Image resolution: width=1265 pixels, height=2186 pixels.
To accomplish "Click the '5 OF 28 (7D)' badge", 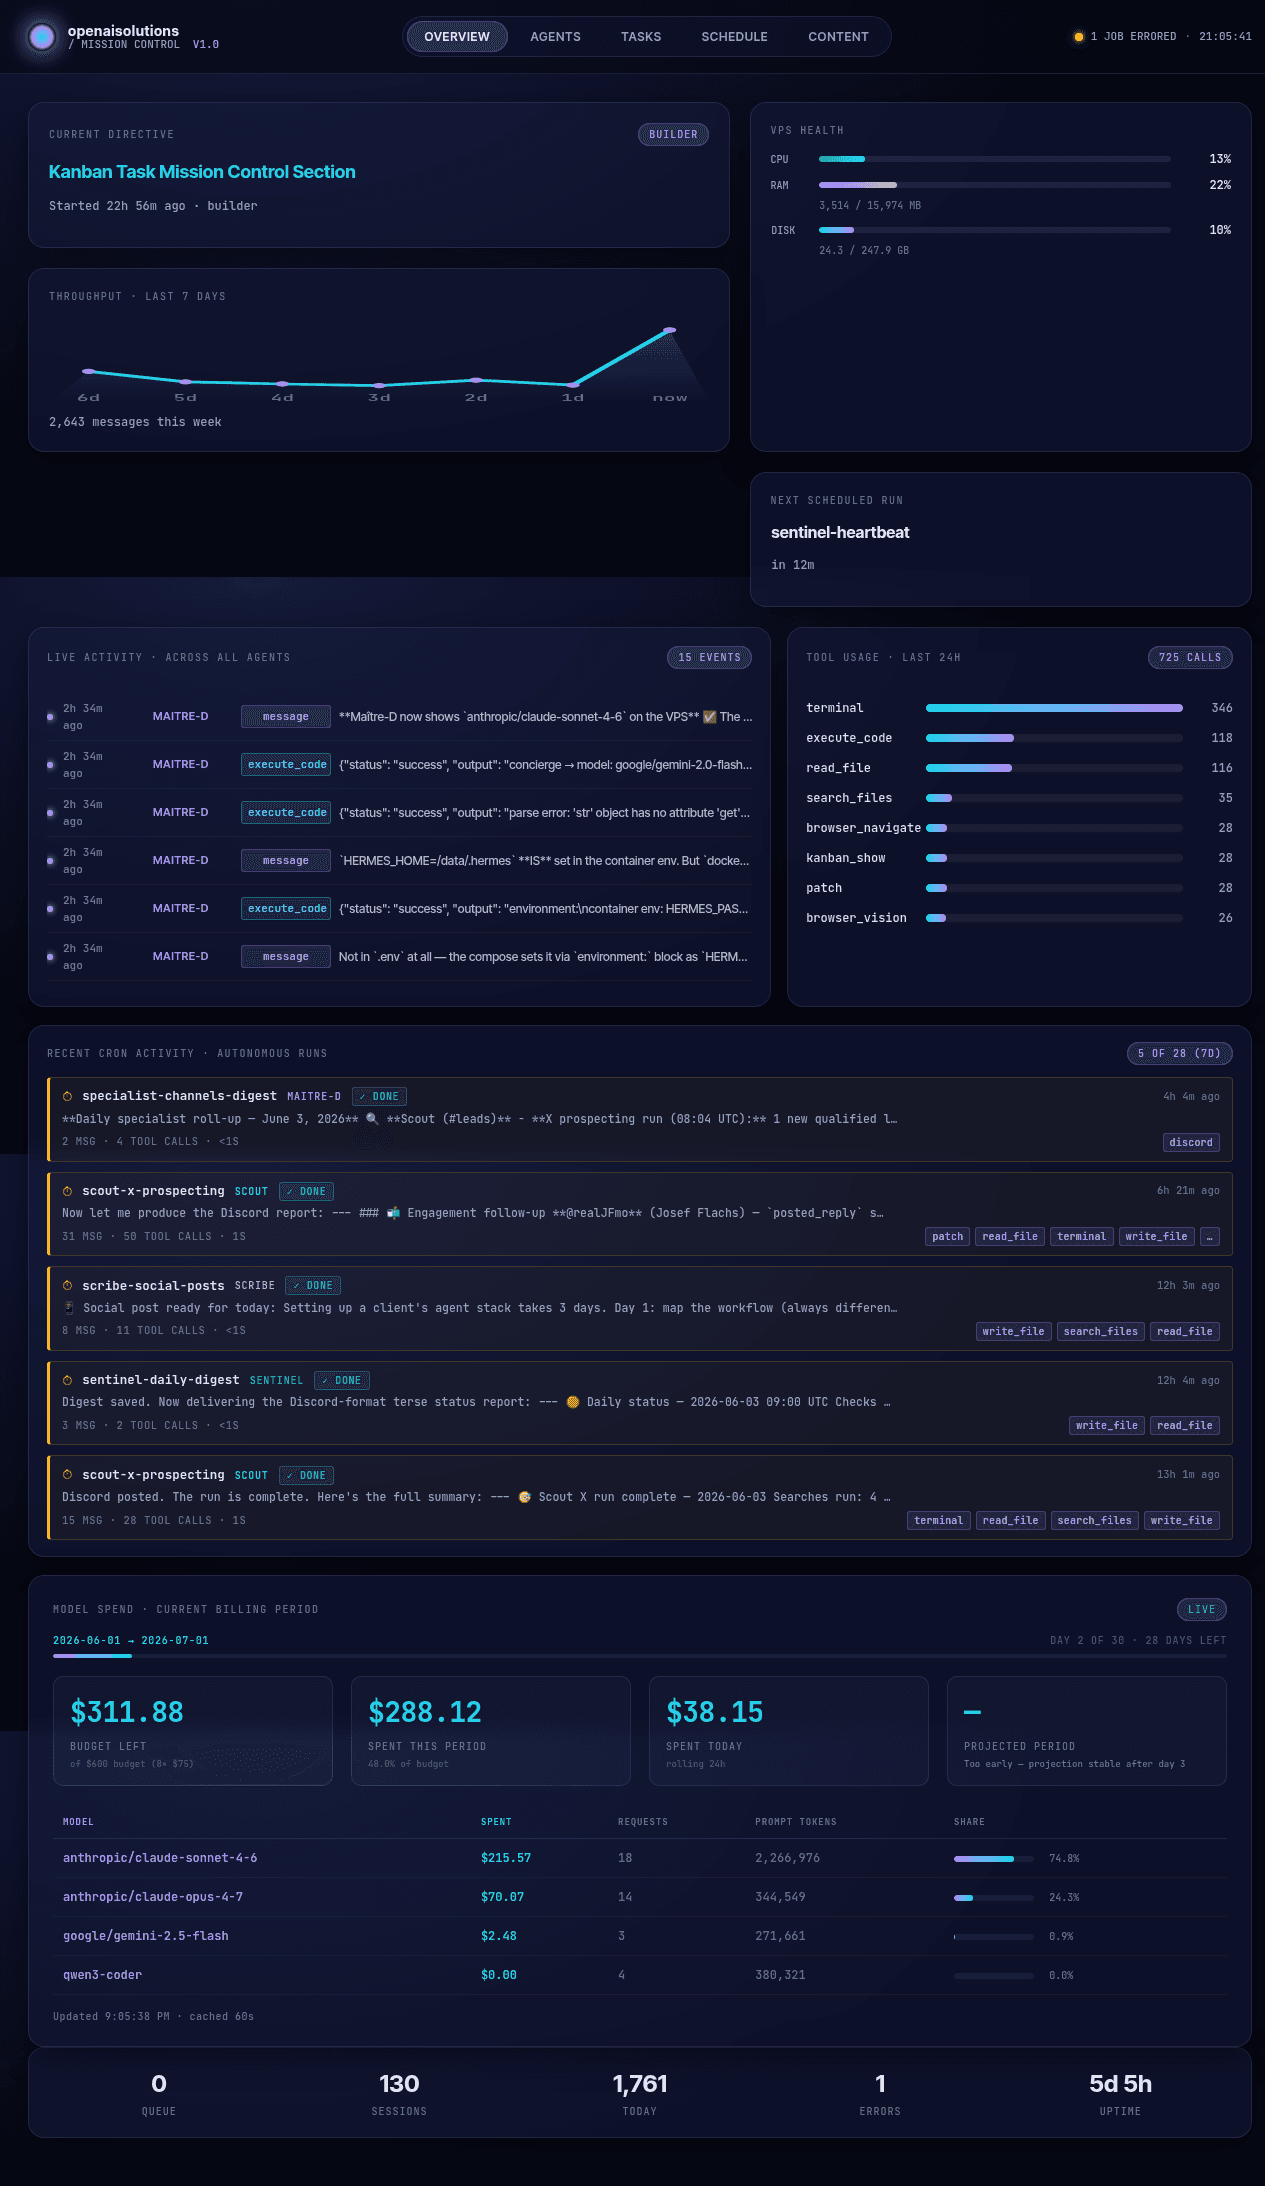I will (x=1179, y=1053).
